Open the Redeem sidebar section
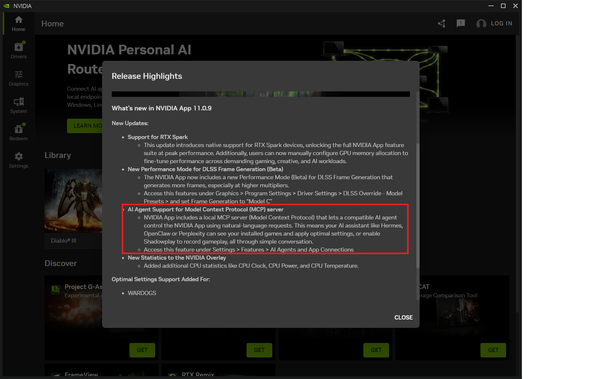 (18, 132)
